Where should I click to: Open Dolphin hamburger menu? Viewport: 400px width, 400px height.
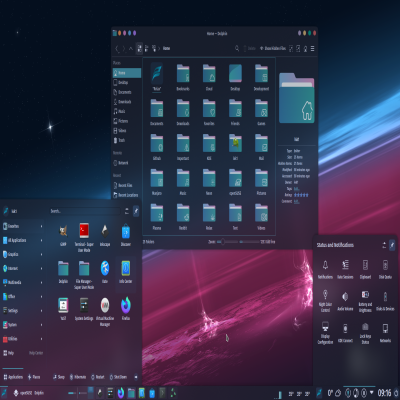312,49
